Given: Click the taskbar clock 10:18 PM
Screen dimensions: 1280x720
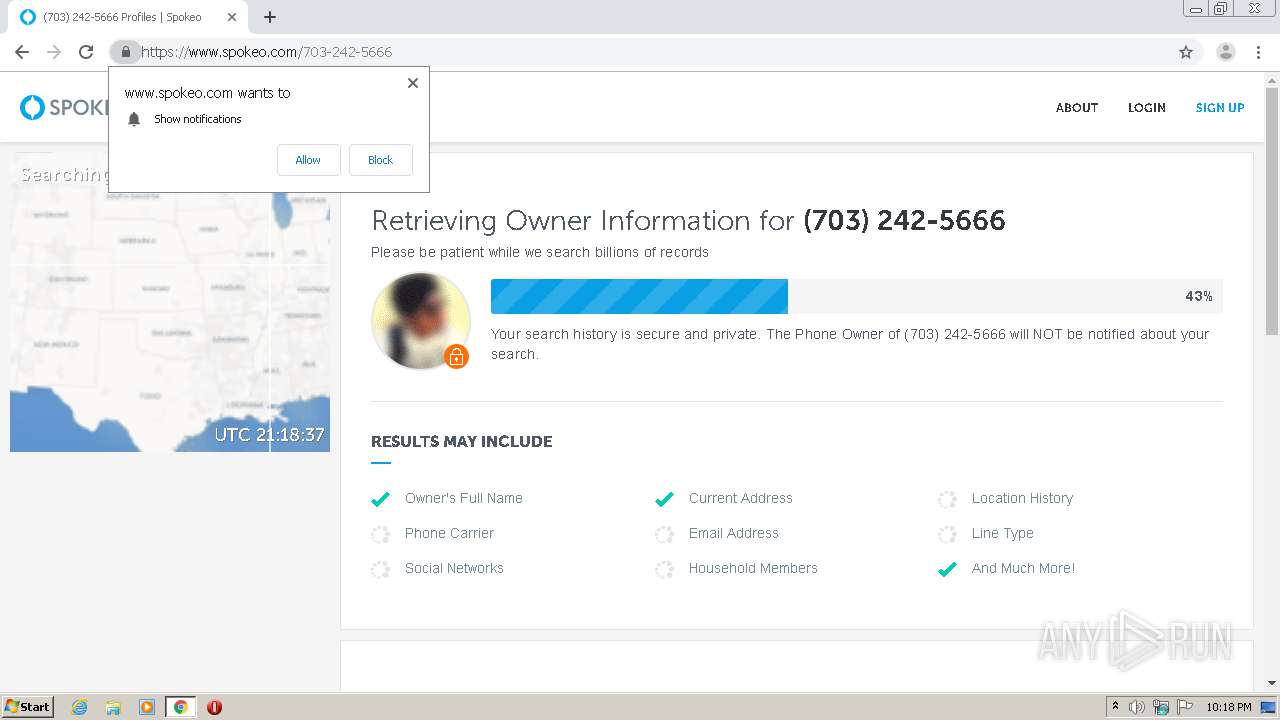Looking at the screenshot, I should coord(1229,707).
